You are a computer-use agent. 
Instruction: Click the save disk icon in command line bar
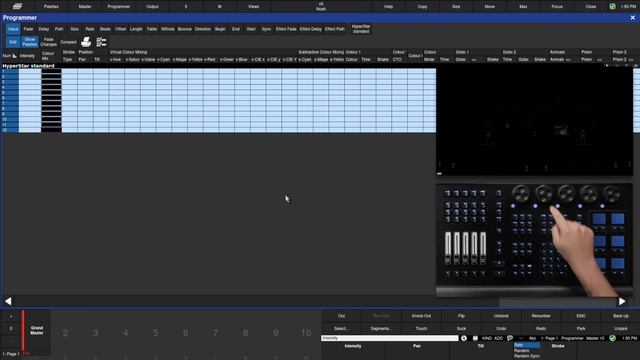[475, 338]
